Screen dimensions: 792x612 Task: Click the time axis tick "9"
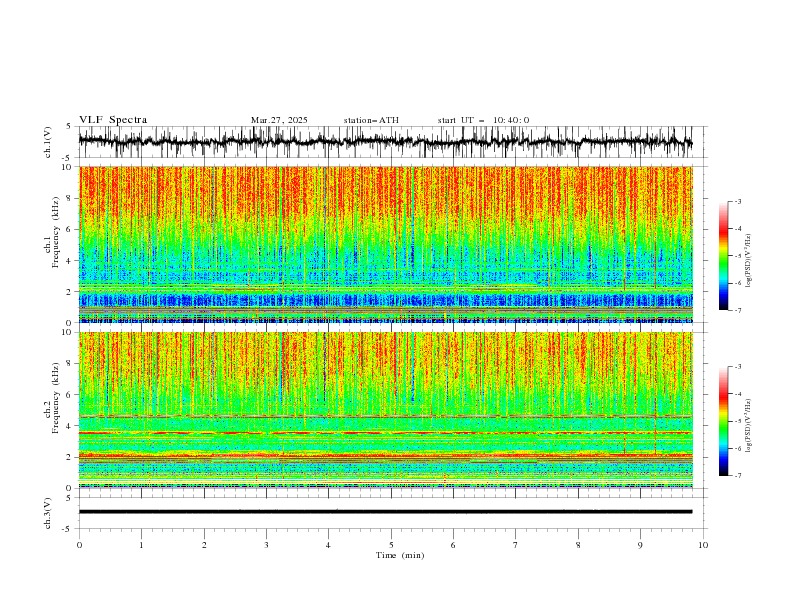(x=640, y=545)
